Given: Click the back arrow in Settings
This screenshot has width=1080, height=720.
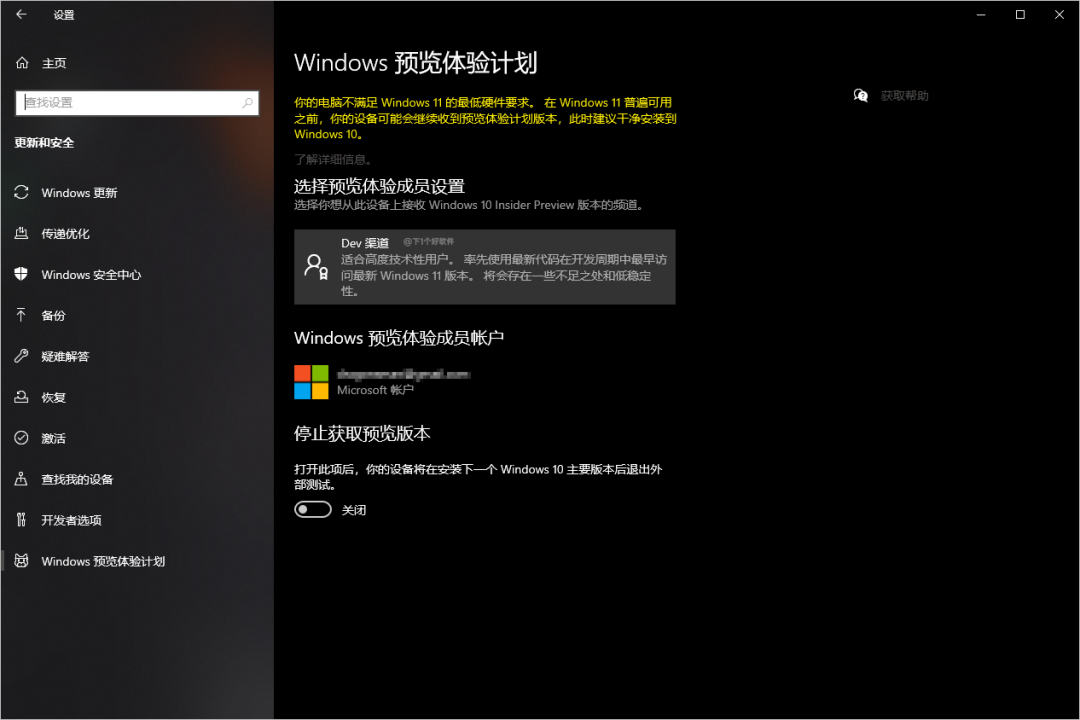Looking at the screenshot, I should [x=21, y=14].
